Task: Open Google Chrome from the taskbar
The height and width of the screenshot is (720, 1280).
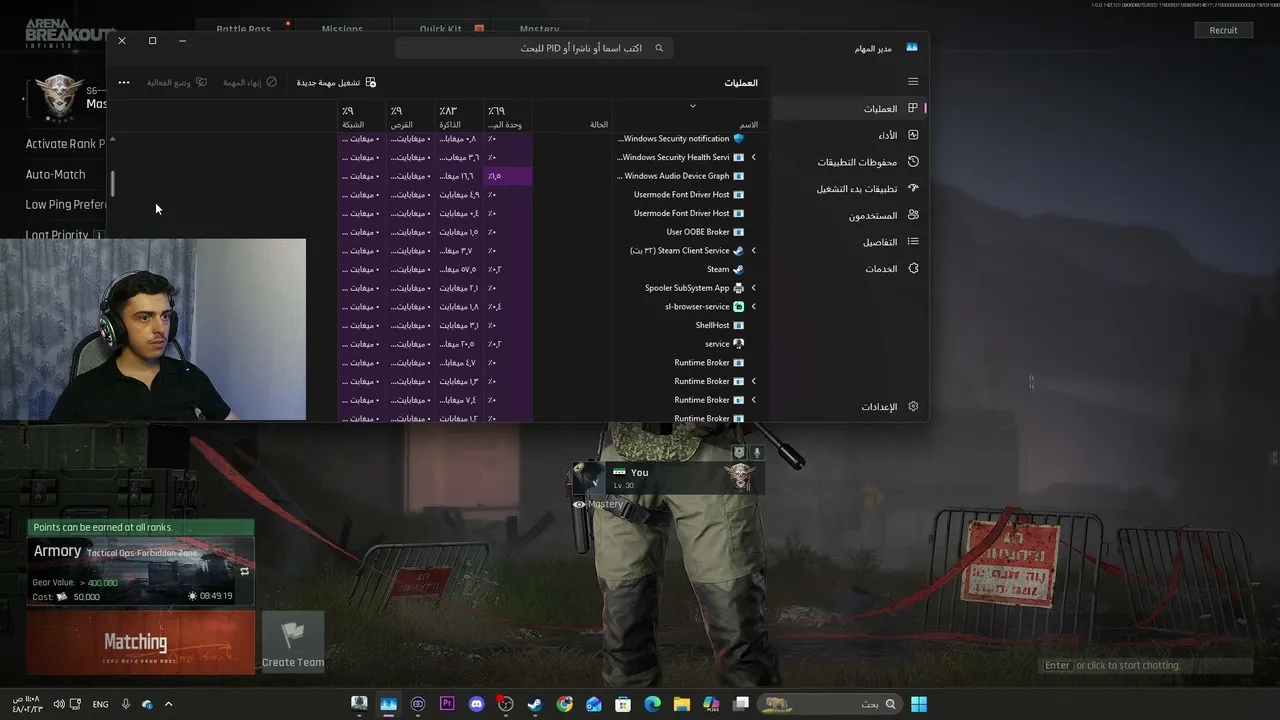Action: (x=565, y=704)
